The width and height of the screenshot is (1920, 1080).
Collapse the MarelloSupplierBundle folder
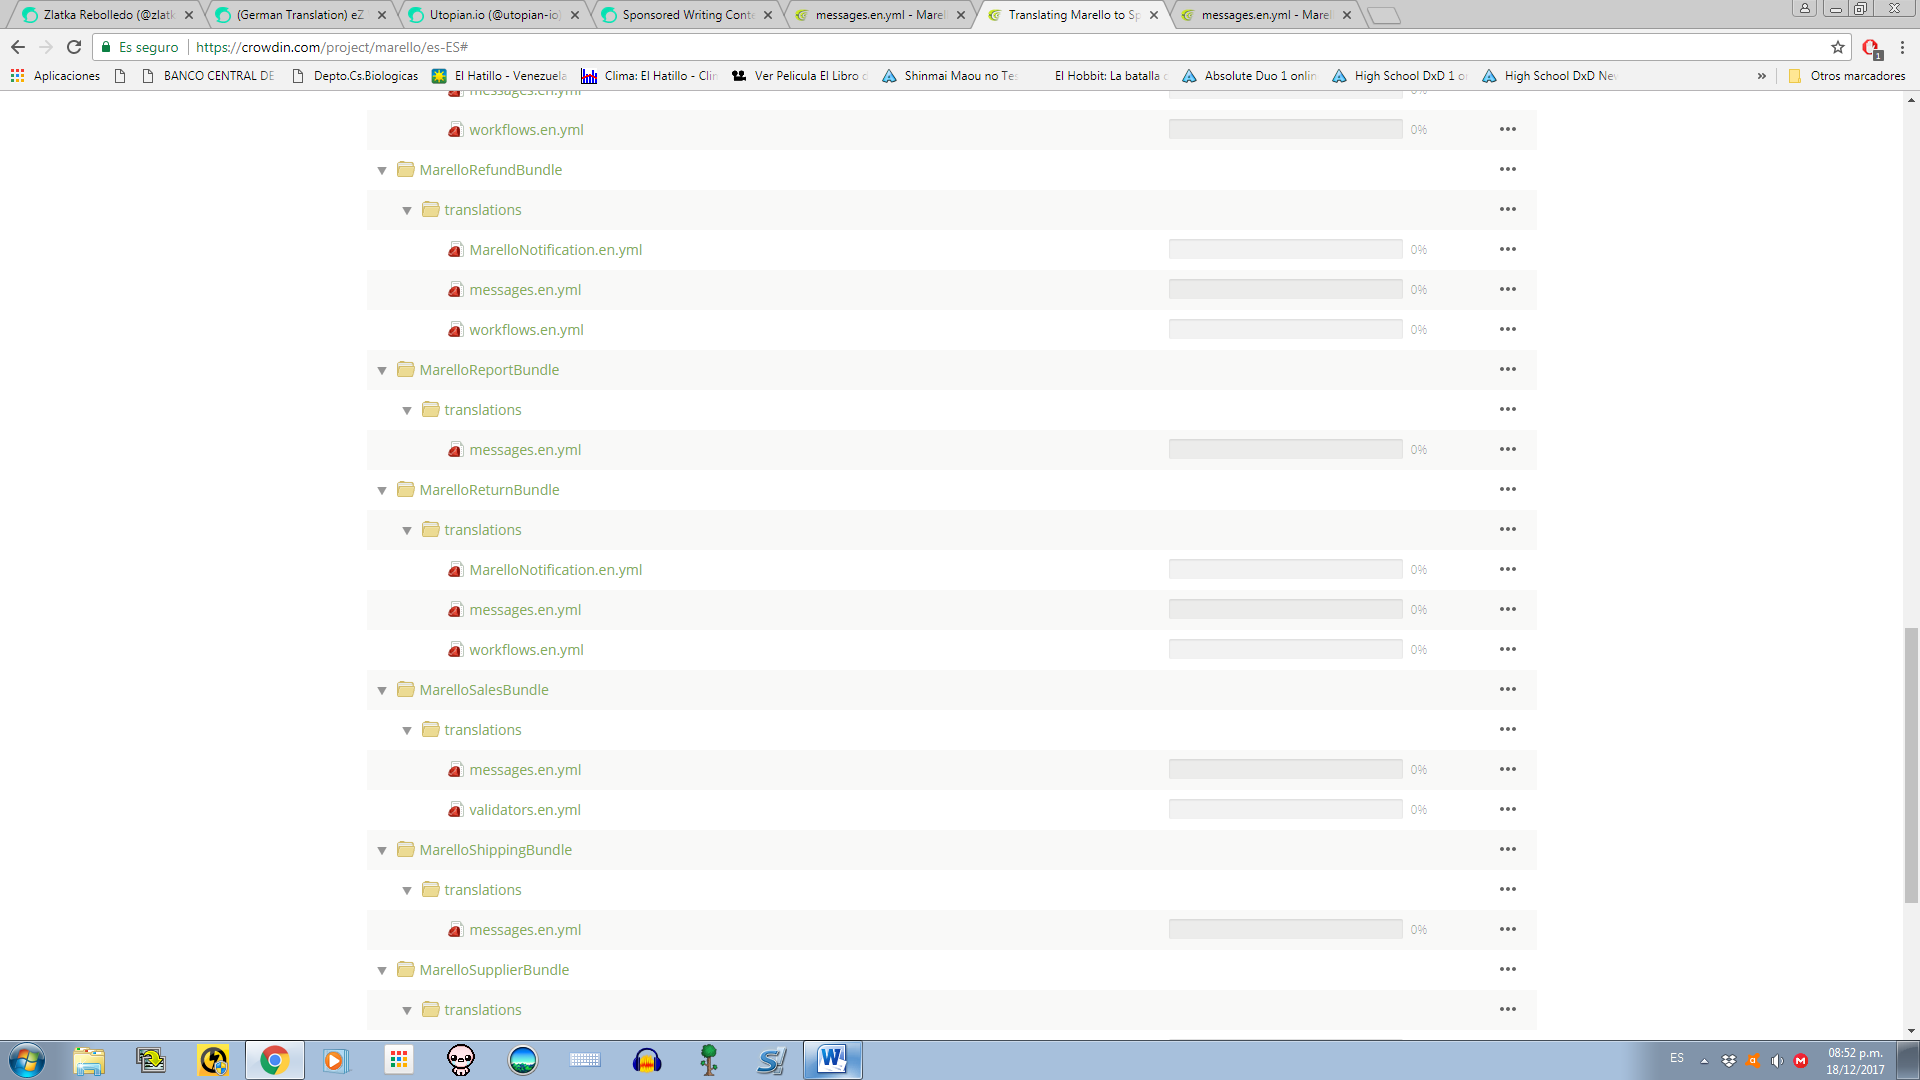click(382, 971)
